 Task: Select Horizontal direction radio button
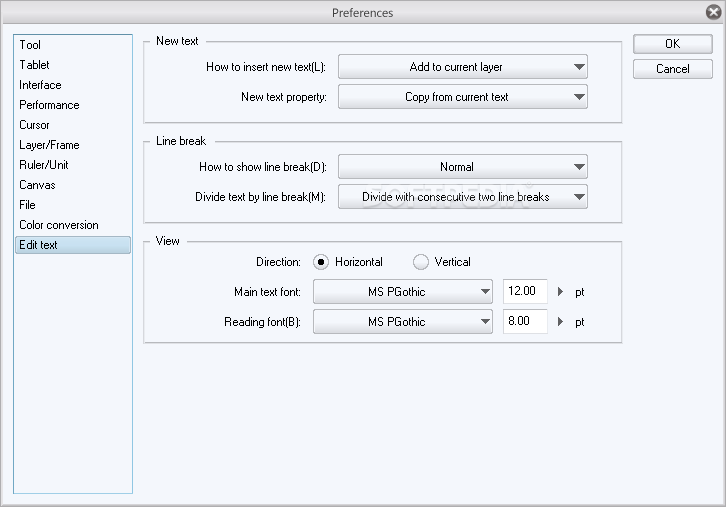point(321,262)
